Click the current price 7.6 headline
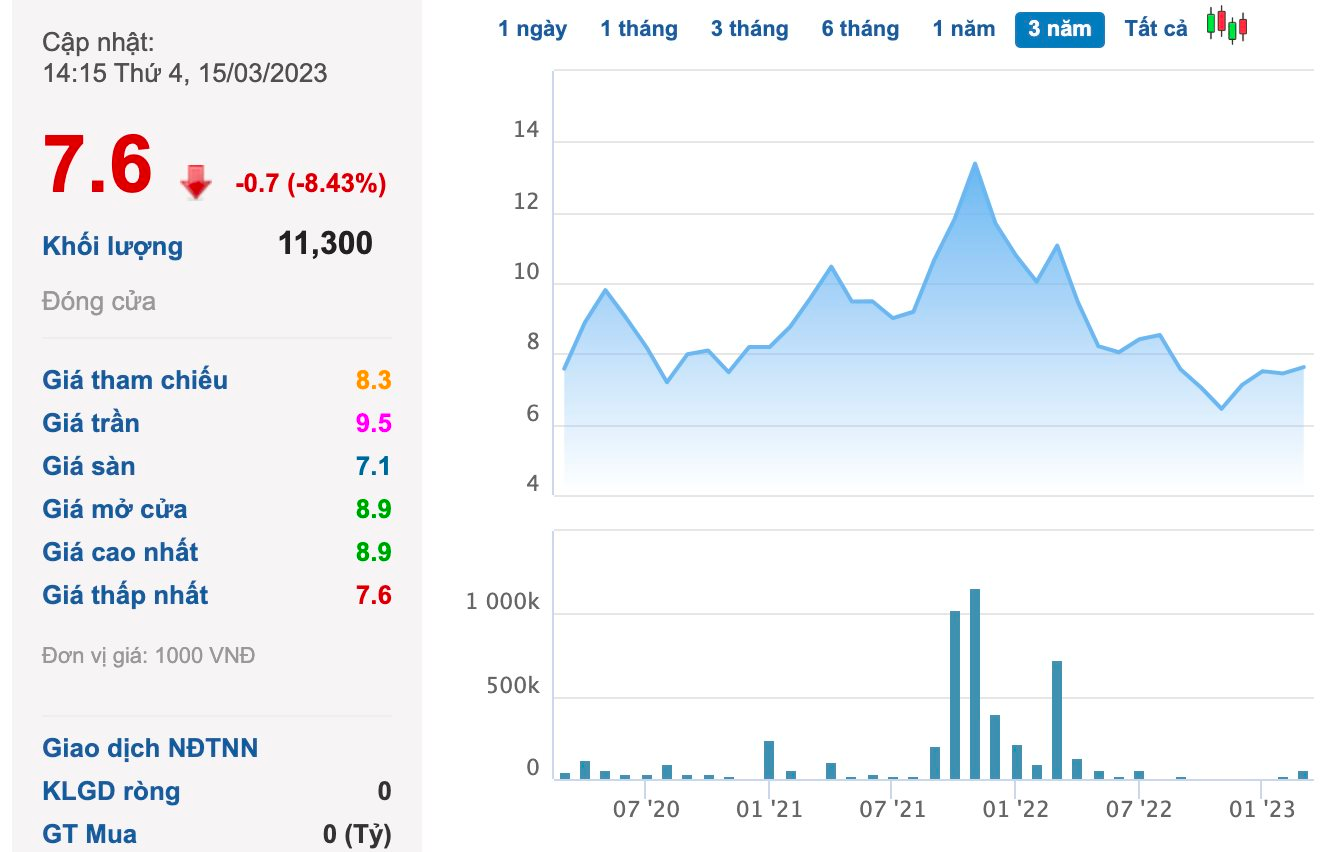 point(97,166)
